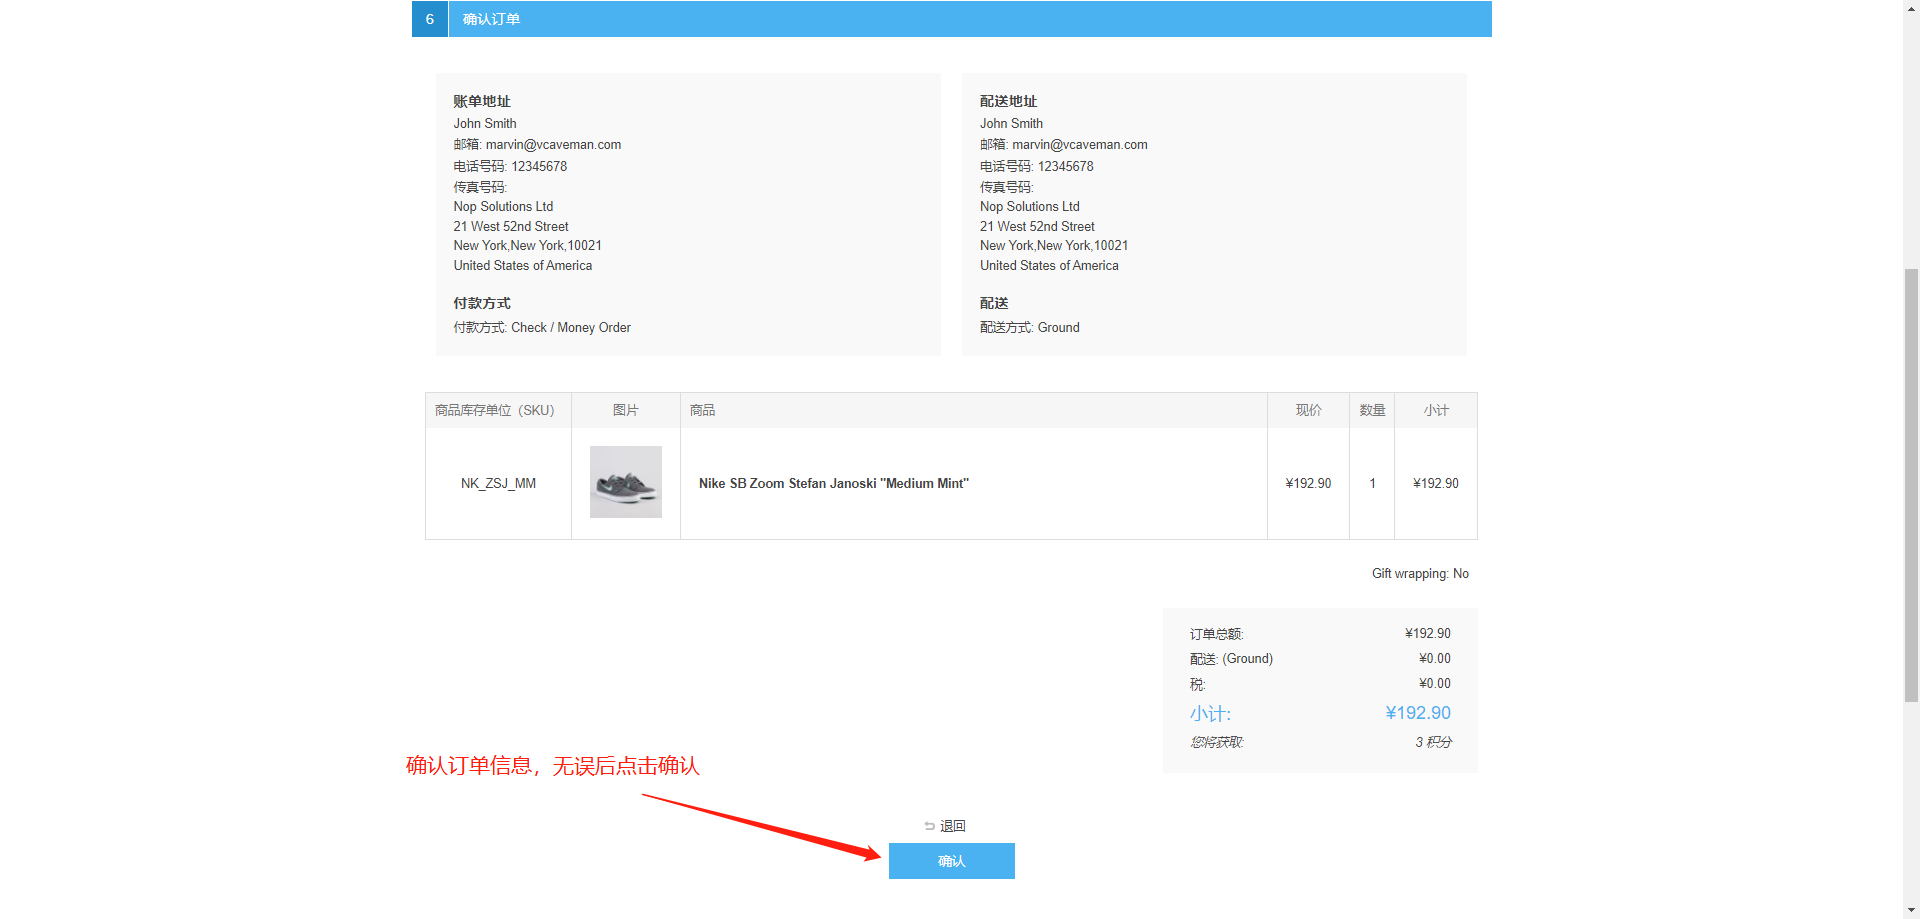
Task: Click the blue 确认 button
Action: click(951, 861)
